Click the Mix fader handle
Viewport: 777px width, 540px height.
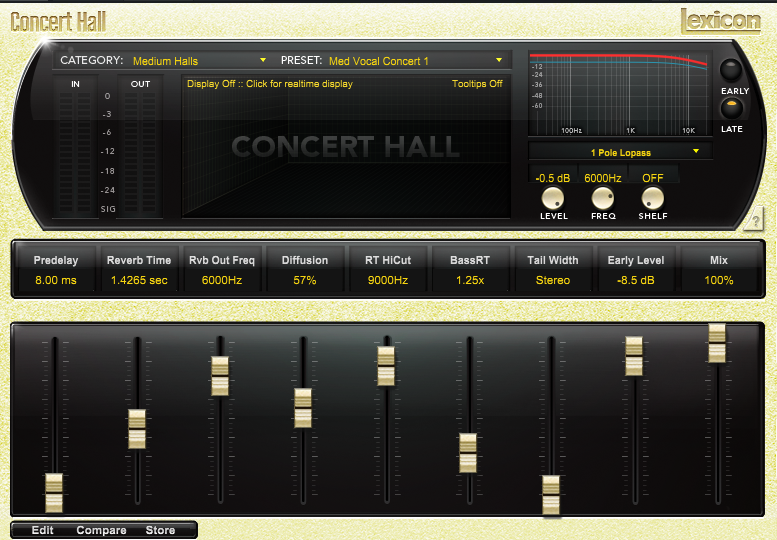(717, 343)
